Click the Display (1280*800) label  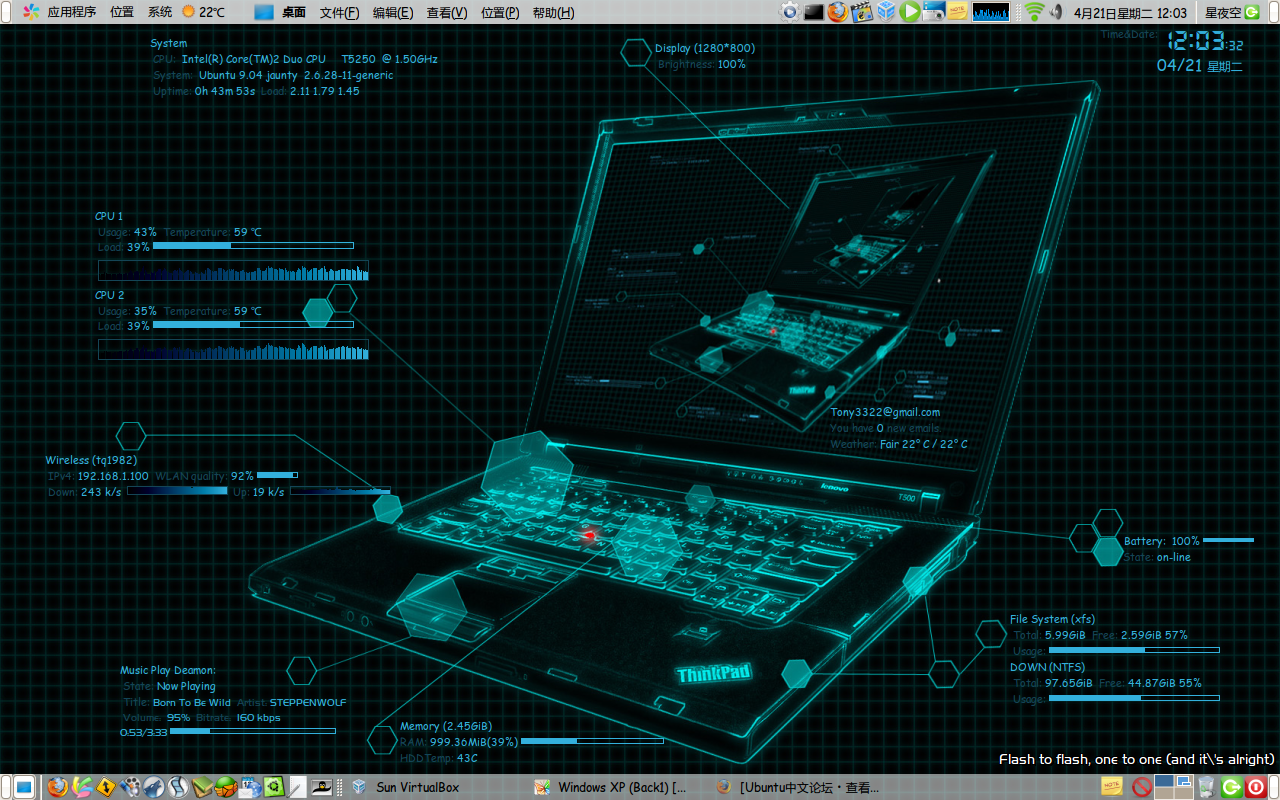(x=705, y=48)
